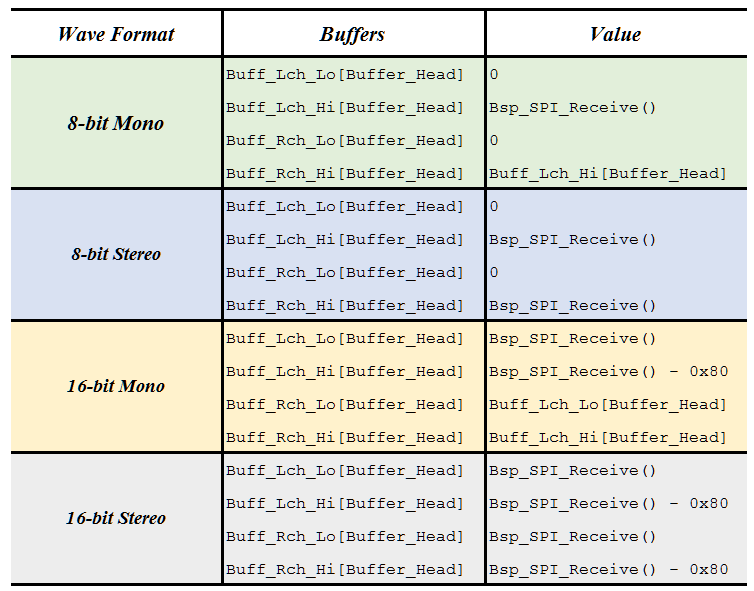
Task: Click Buff_Lch_Lo buffer in 8-bit Mono section
Action: (x=345, y=75)
